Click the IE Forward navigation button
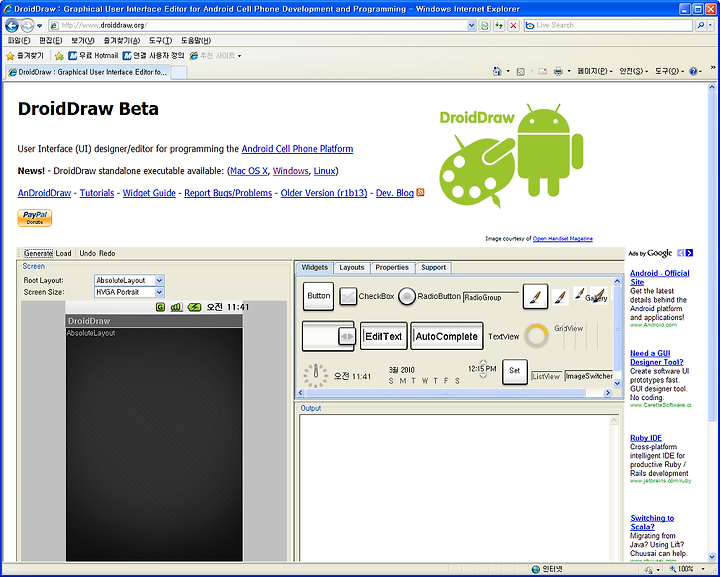The height and width of the screenshot is (577, 720). (27, 26)
